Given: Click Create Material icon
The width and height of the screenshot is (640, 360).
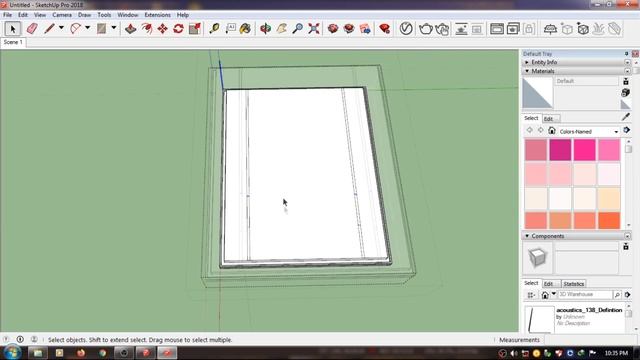Looking at the screenshot, I should pyautogui.click(x=625, y=93).
